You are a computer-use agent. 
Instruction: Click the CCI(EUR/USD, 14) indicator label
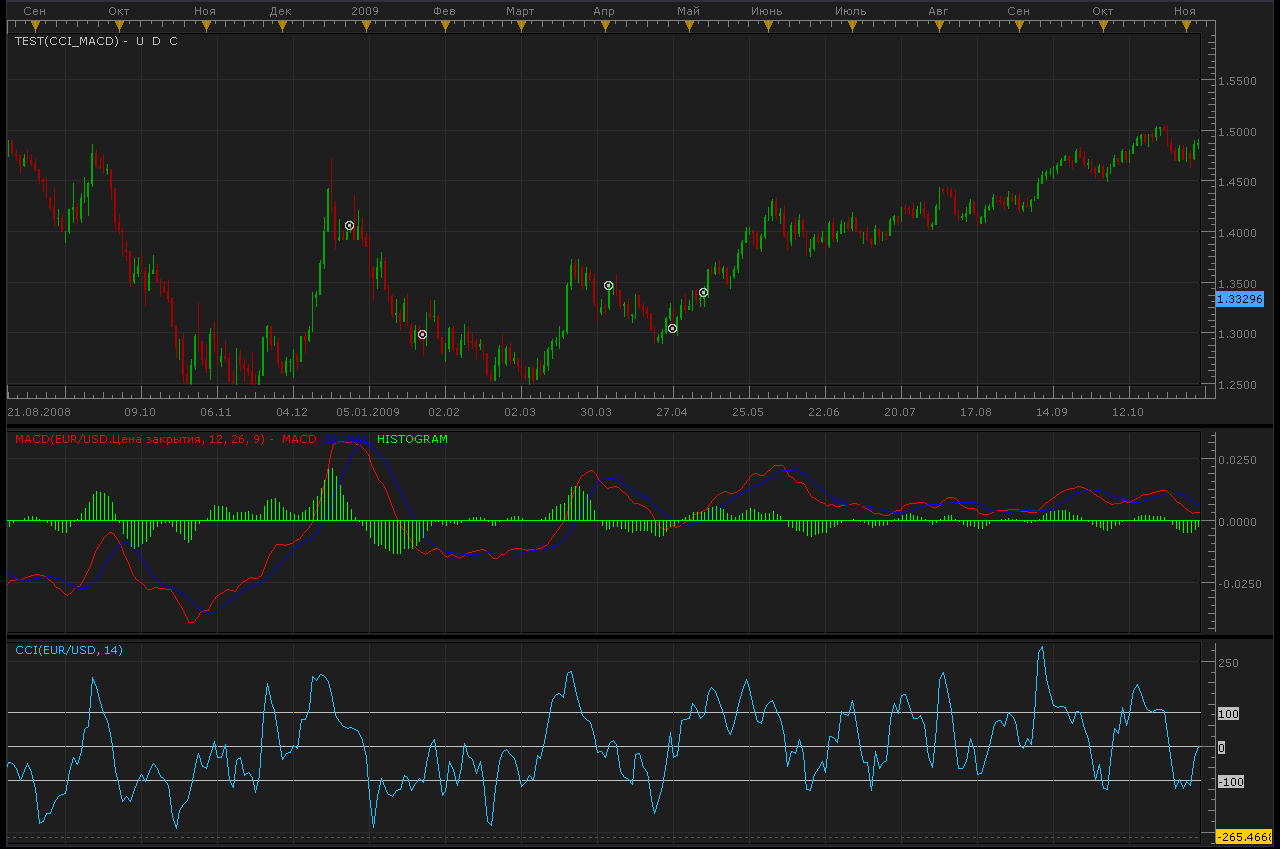click(x=69, y=650)
